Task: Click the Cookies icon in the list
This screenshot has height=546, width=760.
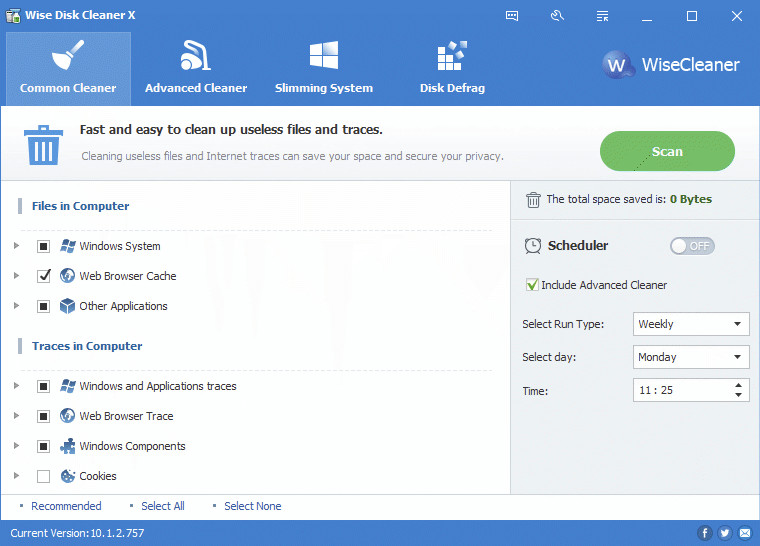Action: click(x=68, y=476)
